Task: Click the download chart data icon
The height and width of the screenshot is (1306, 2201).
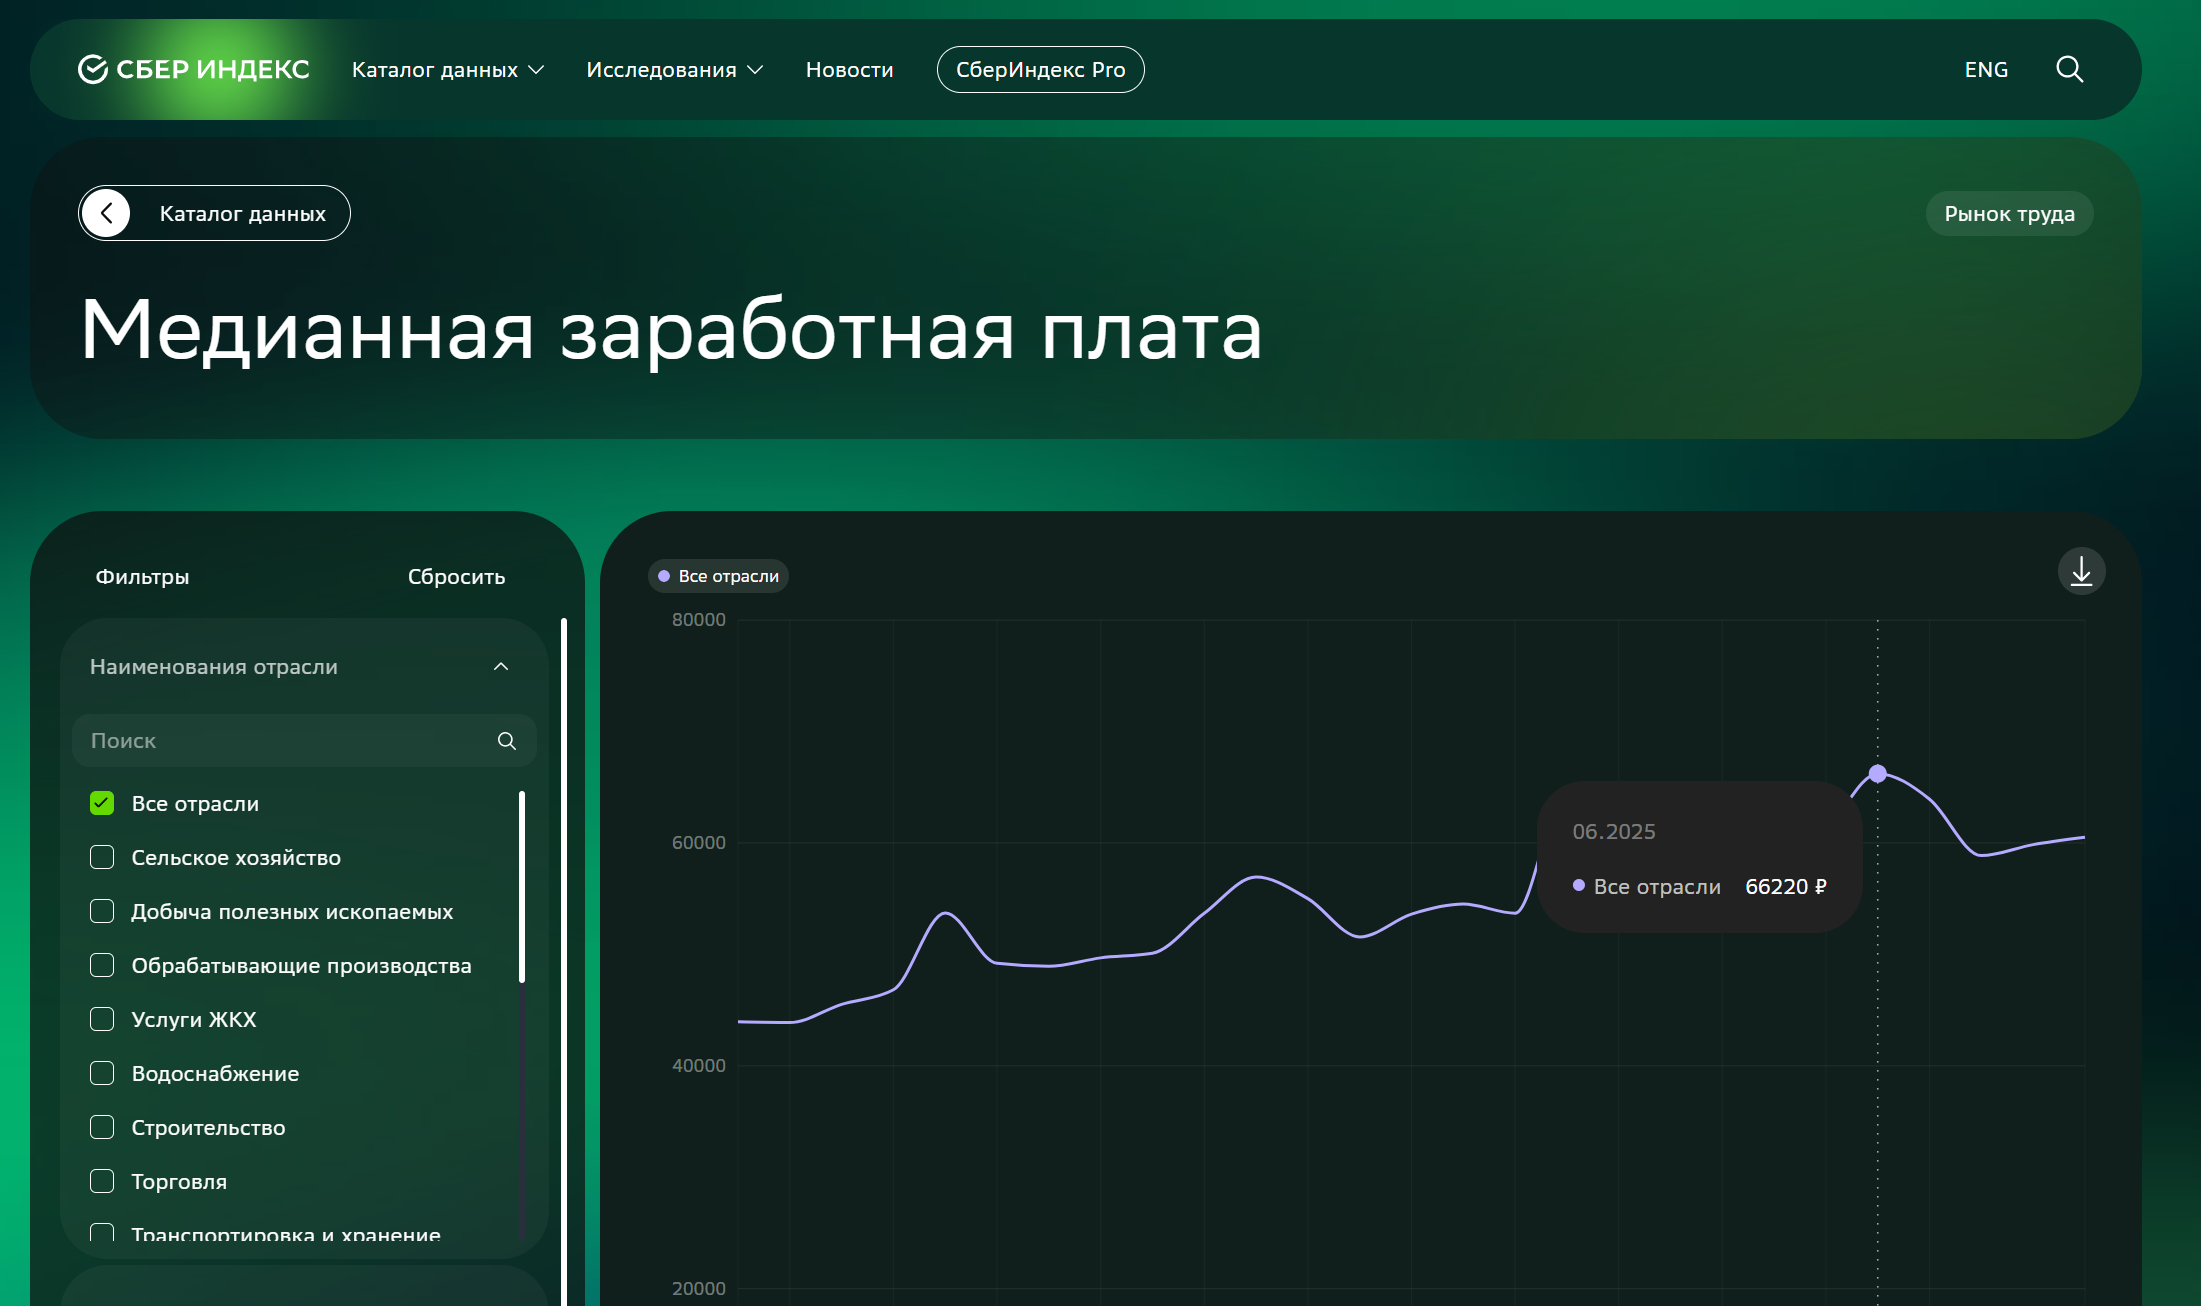Action: [x=2081, y=572]
